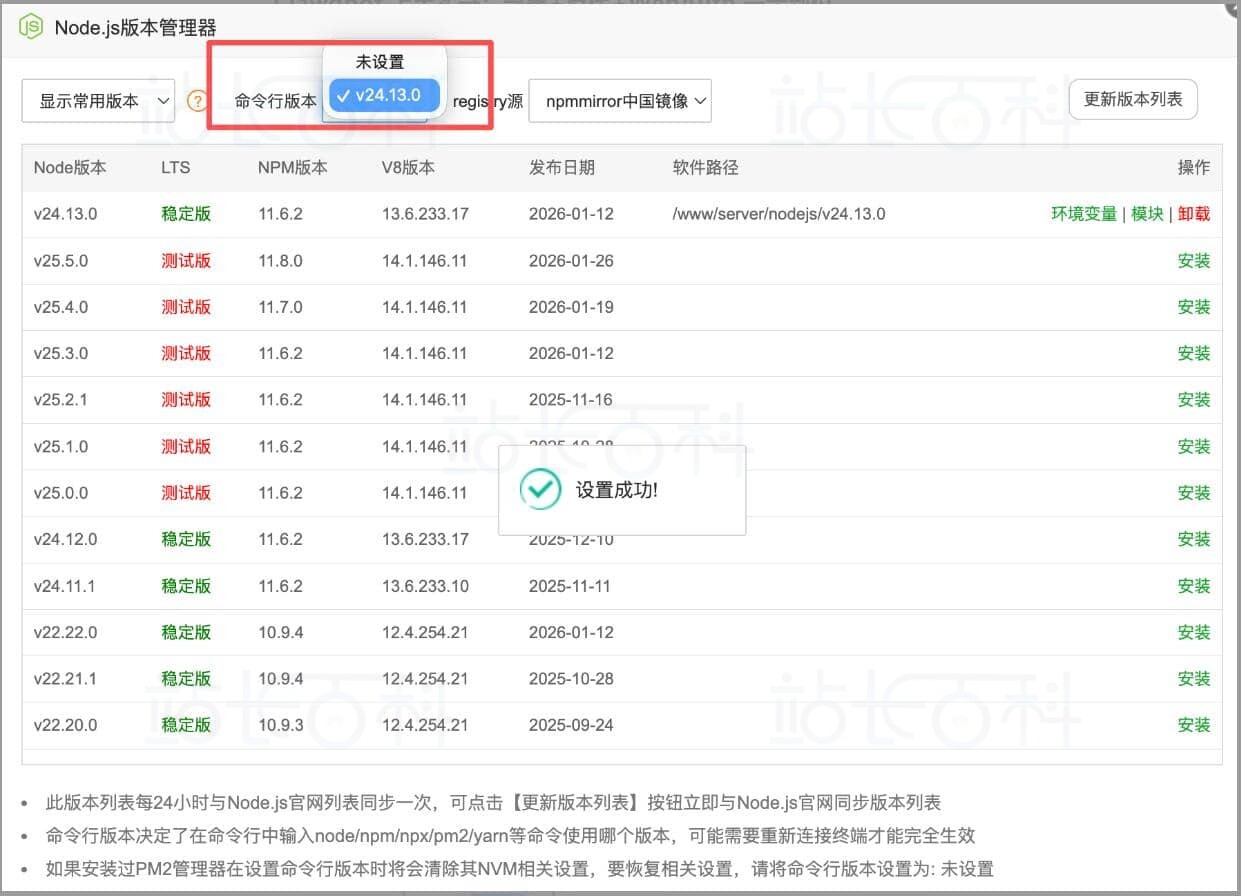Install Node version v24.11.1
The width and height of the screenshot is (1241, 896).
[x=1194, y=586]
